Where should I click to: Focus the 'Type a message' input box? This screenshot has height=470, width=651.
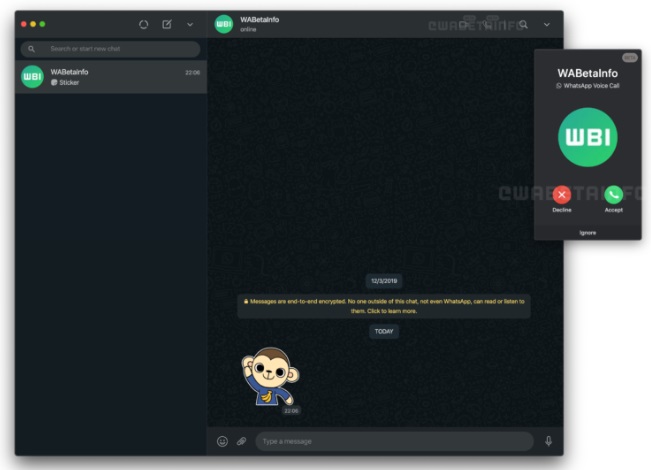pyautogui.click(x=394, y=441)
